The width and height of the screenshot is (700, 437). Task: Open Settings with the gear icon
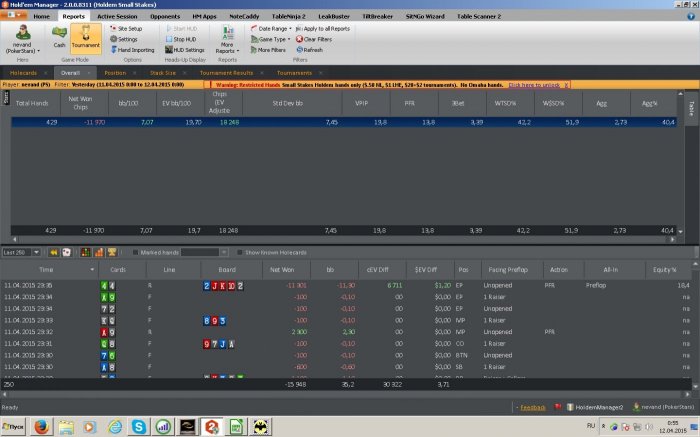124,39
